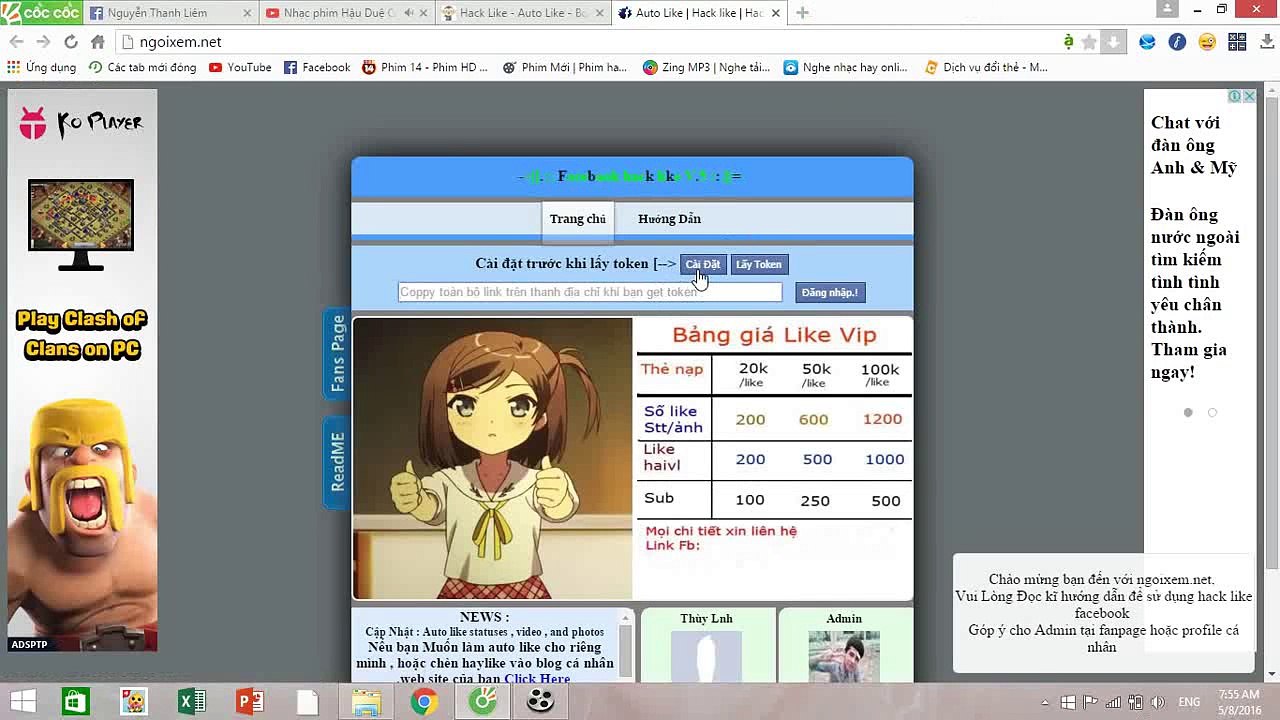Open PowerPoint from the taskbar
Screen dimensions: 1280x720
(x=249, y=701)
